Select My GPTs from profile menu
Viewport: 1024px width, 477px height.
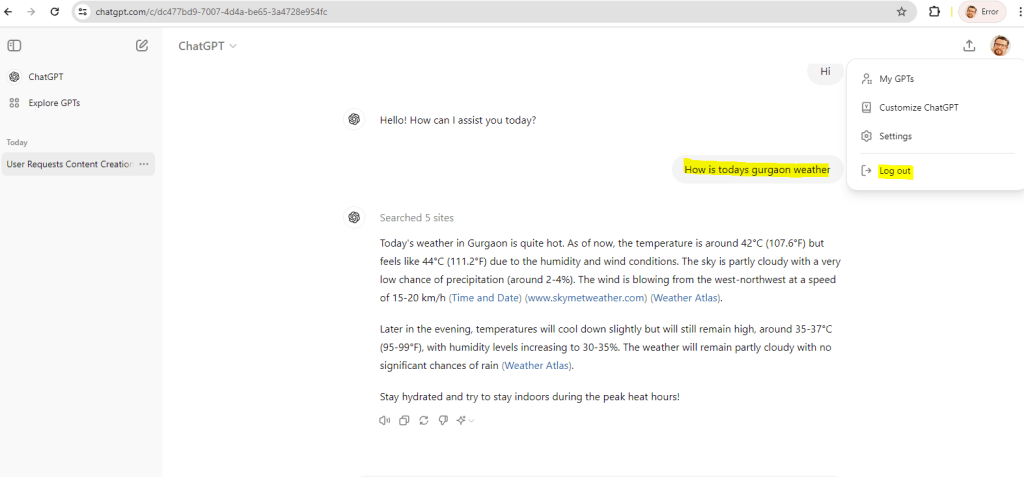[896, 79]
